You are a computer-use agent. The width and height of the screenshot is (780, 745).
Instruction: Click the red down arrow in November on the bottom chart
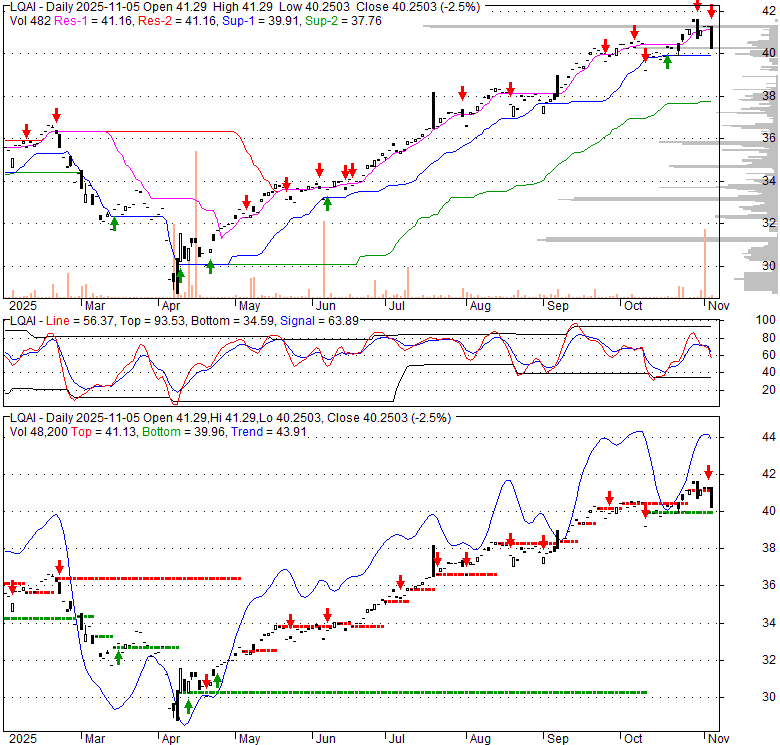[708, 471]
